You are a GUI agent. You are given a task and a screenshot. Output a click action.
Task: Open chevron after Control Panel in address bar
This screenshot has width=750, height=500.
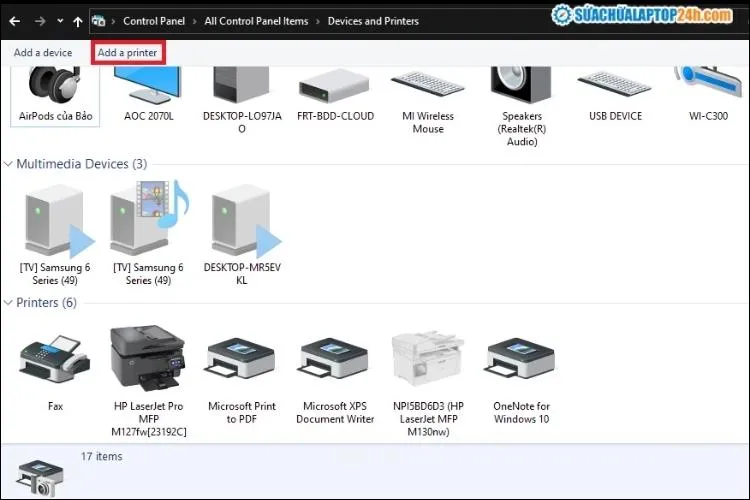point(195,22)
